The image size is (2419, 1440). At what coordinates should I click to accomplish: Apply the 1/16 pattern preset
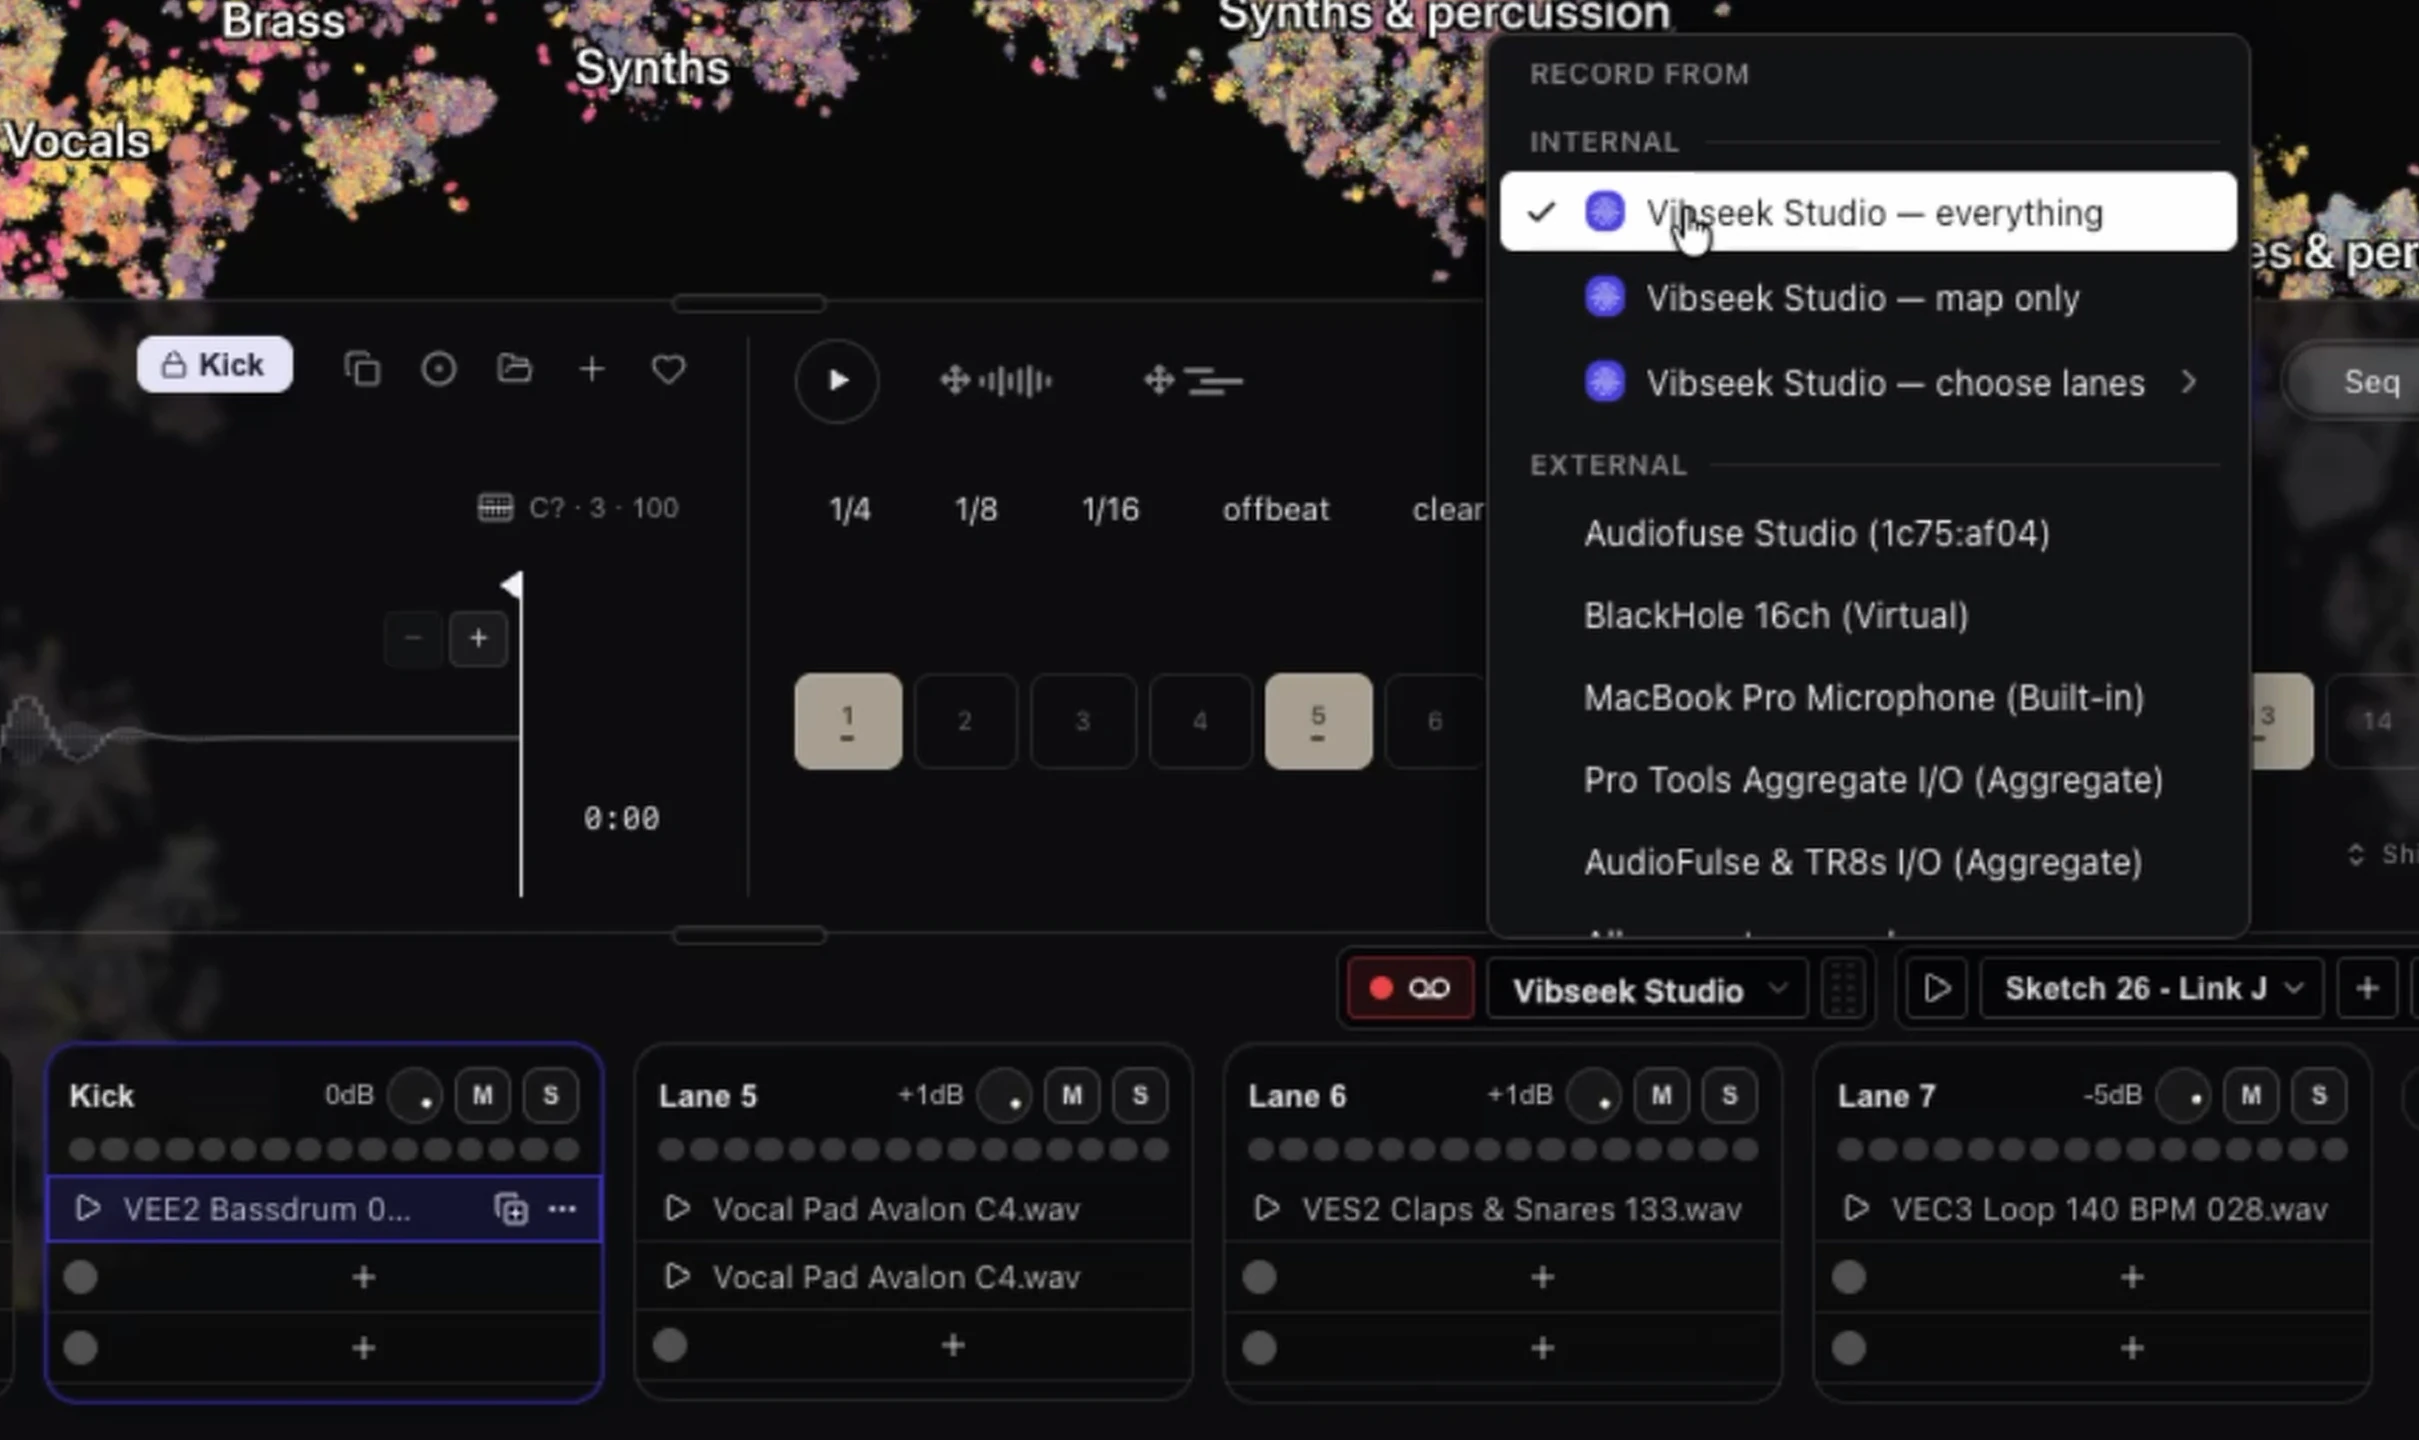pos(1110,509)
